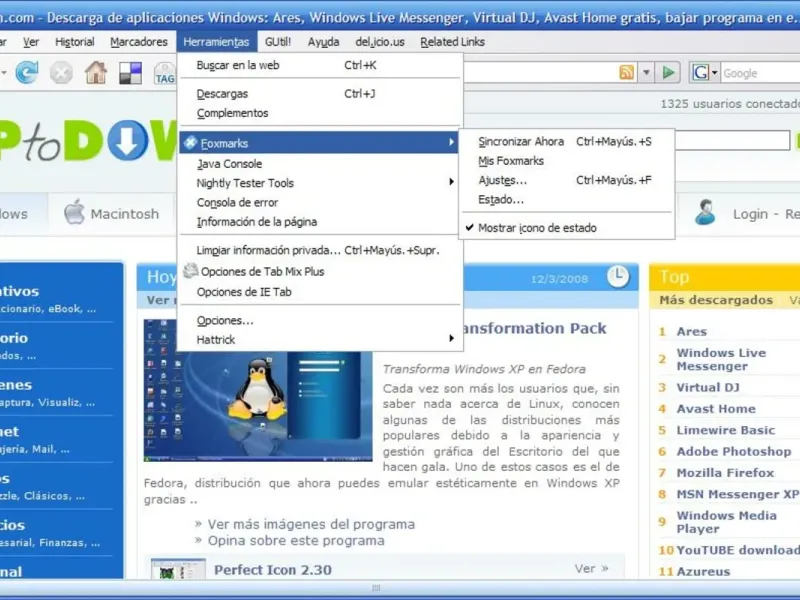Click the TAG toolbar icon
The image size is (800, 600).
(x=164, y=73)
